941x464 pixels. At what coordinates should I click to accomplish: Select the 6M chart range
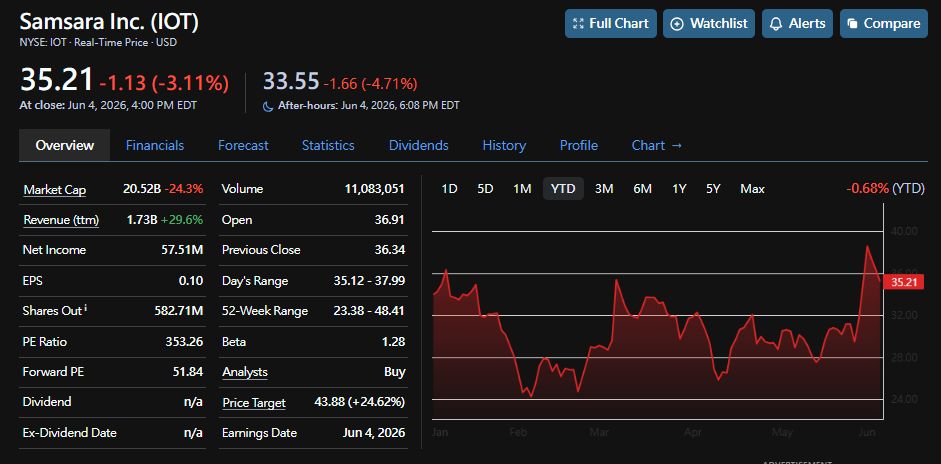point(642,189)
